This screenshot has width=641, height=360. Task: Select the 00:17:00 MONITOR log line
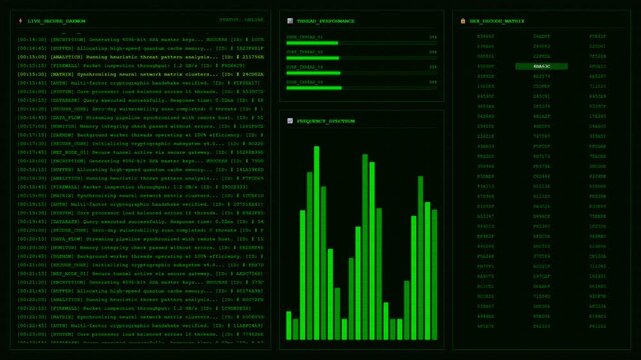[141, 126]
